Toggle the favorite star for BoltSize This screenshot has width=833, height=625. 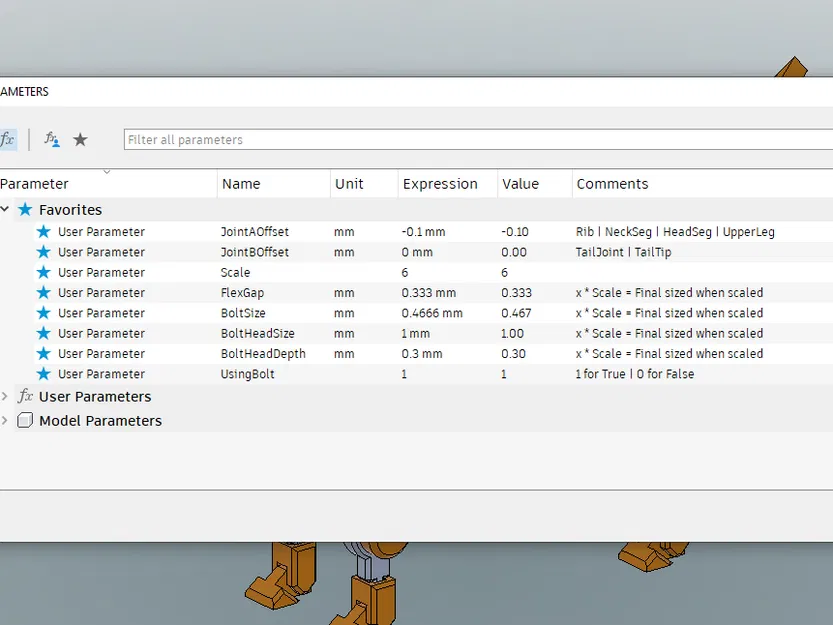tap(44, 313)
